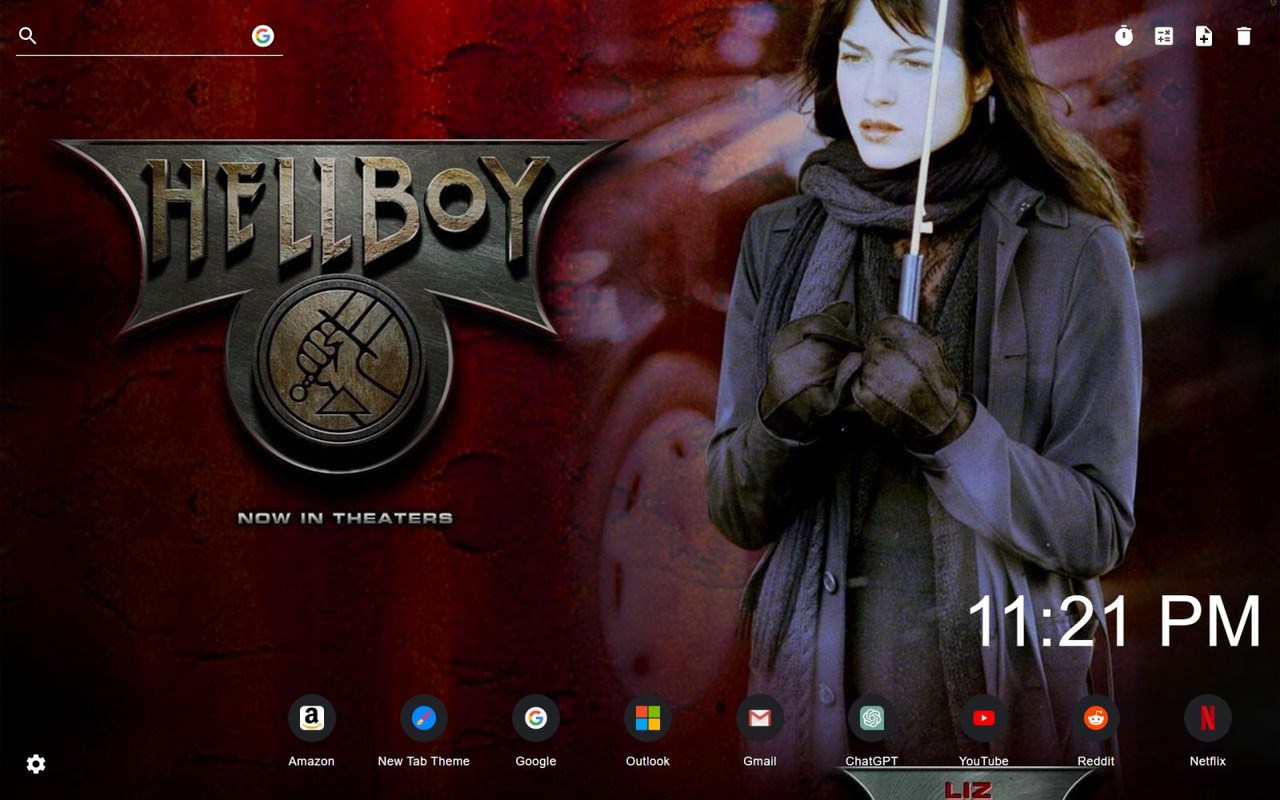Click the search magnifier icon

coord(28,36)
